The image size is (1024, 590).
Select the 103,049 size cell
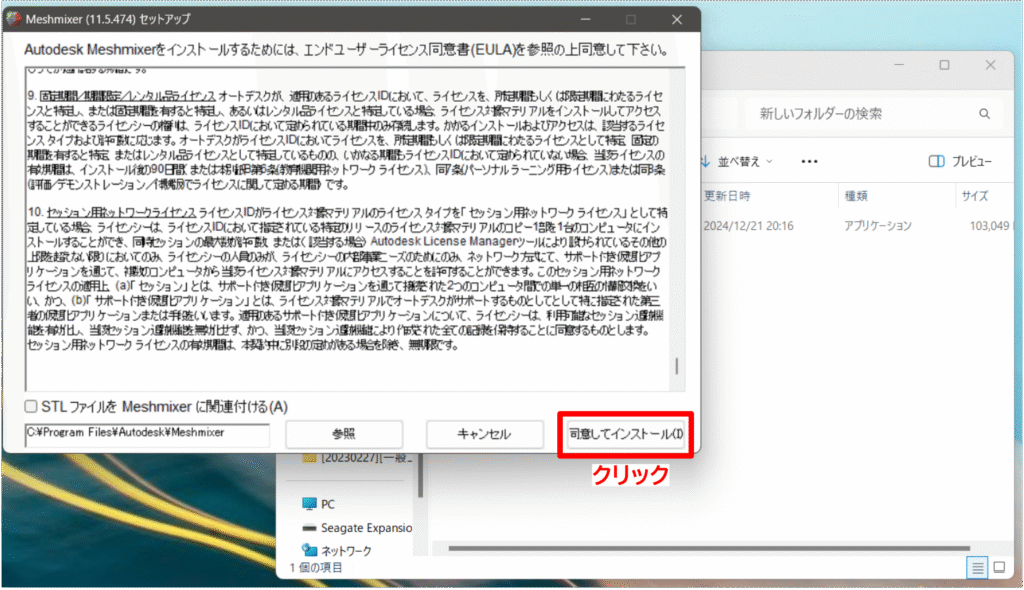(x=989, y=226)
